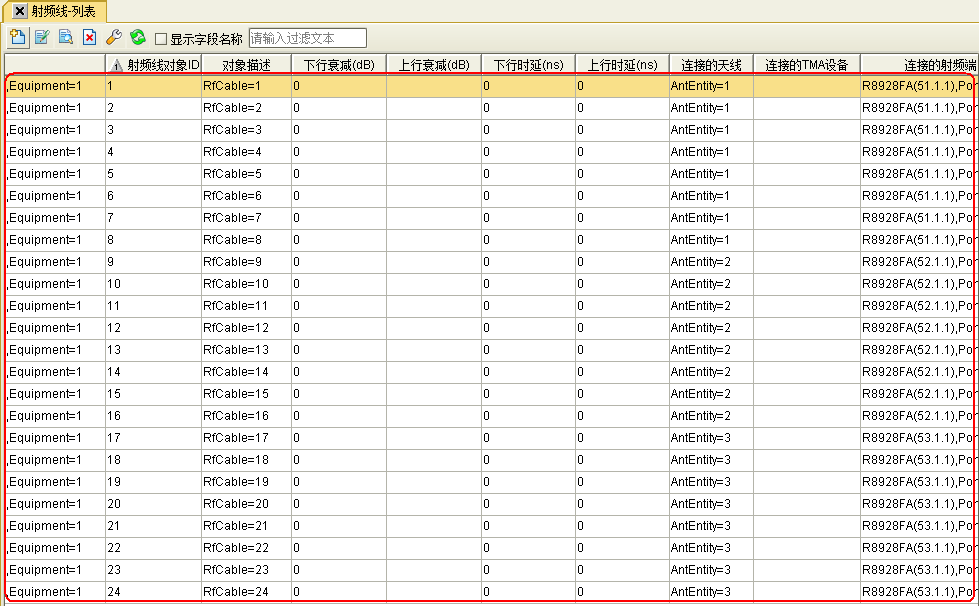Viewport: 979px width, 606px height.
Task: Select the RfCable=7 cell
Action: 246,218
